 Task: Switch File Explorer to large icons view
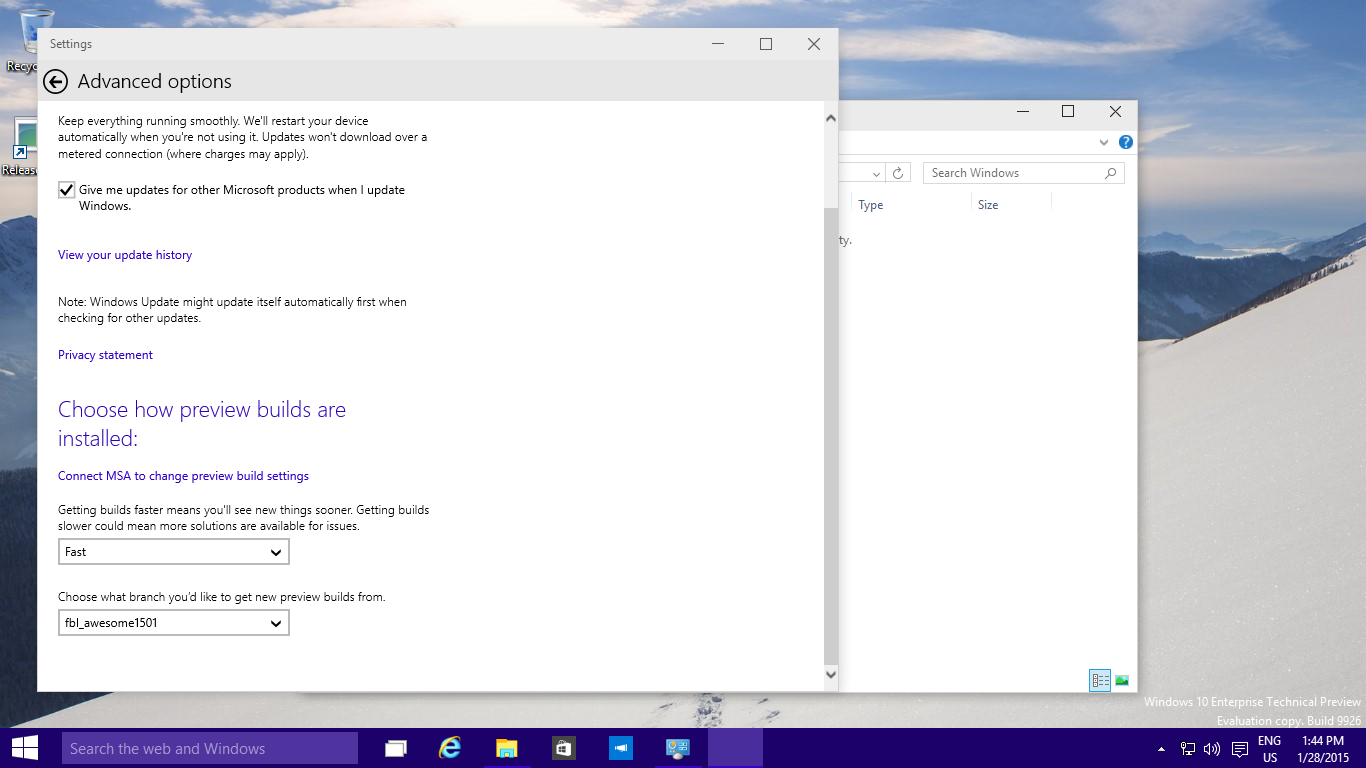click(x=1122, y=681)
